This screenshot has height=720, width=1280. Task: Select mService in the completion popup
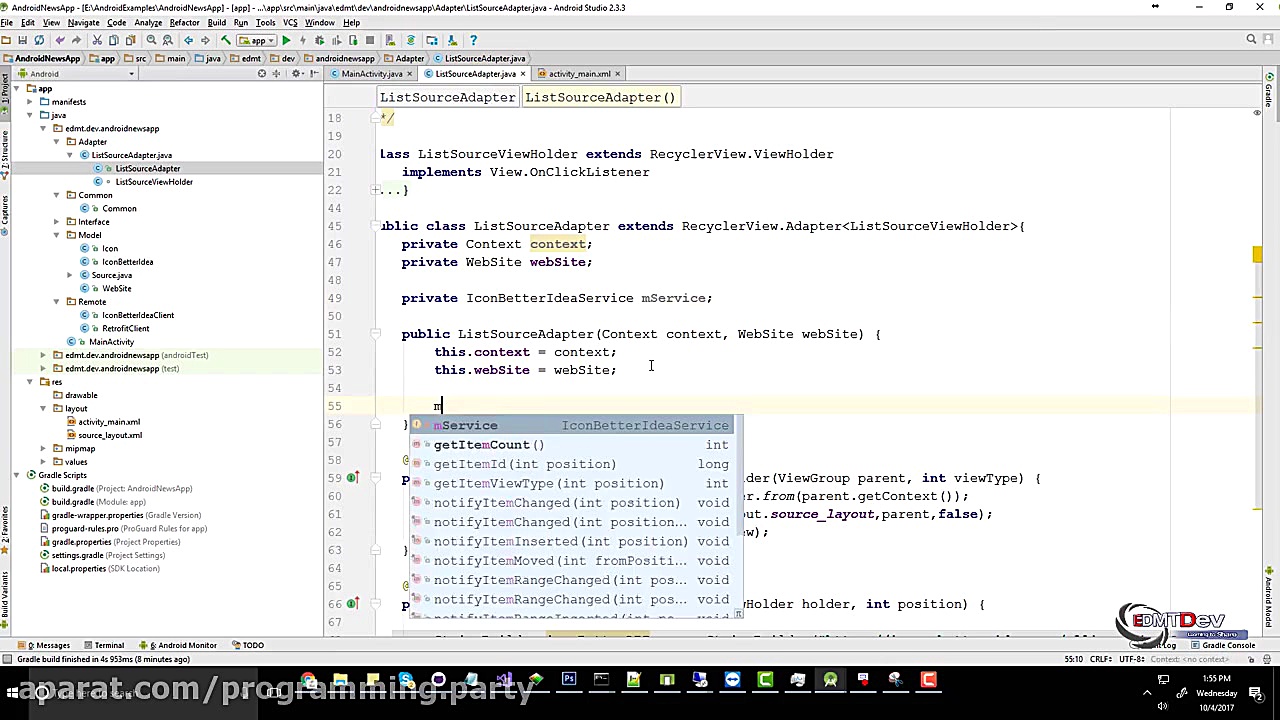[575, 426]
